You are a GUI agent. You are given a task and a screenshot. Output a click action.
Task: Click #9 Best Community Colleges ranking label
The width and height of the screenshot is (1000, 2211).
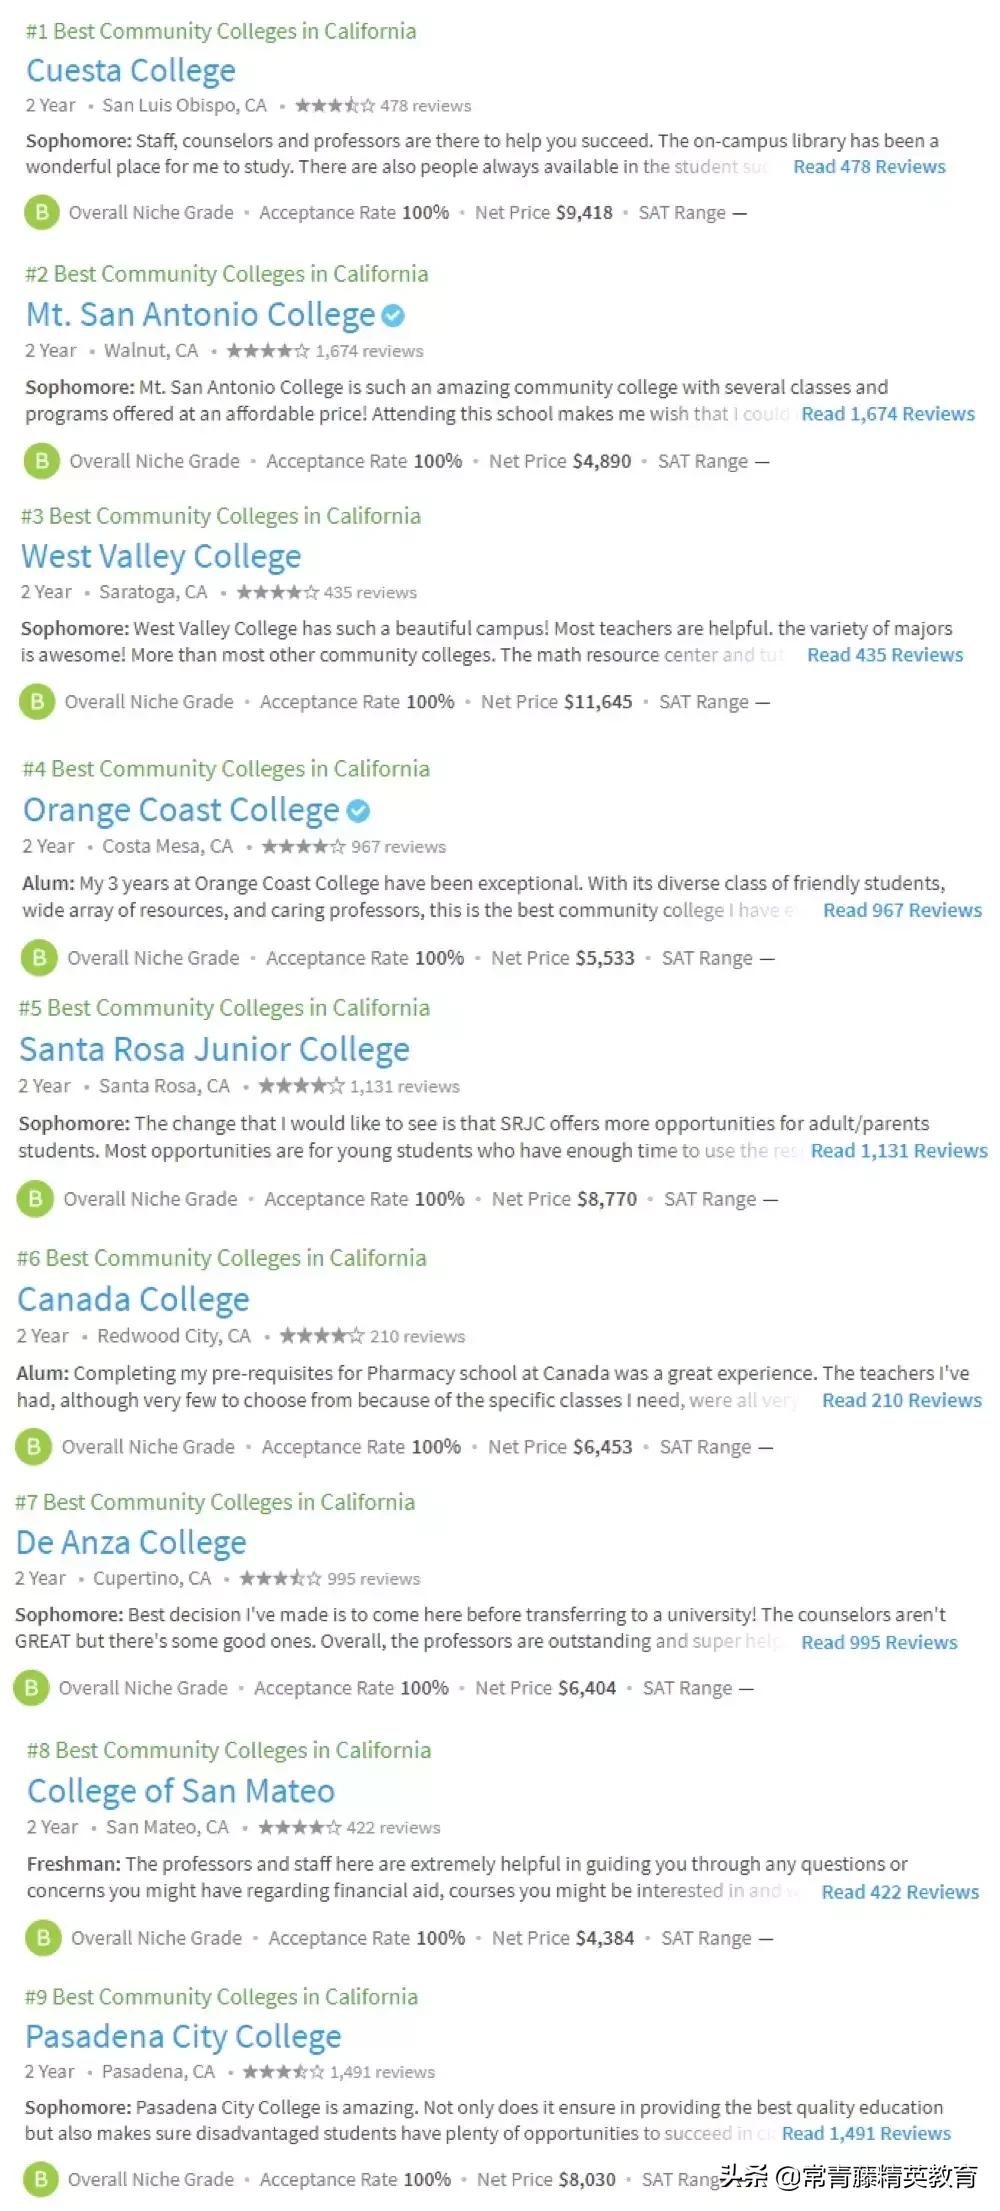(221, 1997)
